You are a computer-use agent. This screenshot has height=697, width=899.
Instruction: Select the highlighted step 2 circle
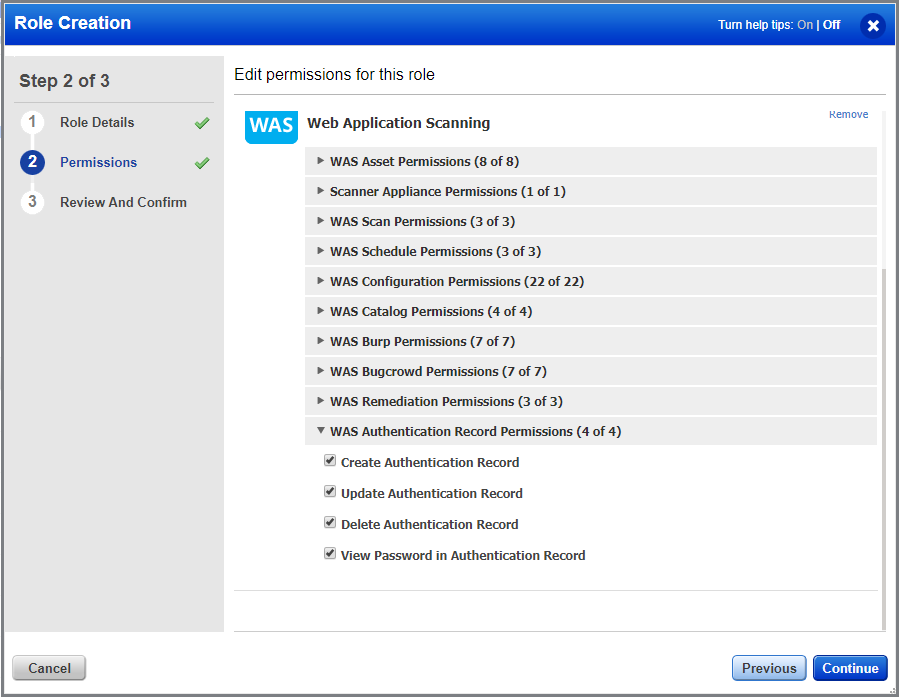[x=33, y=162]
